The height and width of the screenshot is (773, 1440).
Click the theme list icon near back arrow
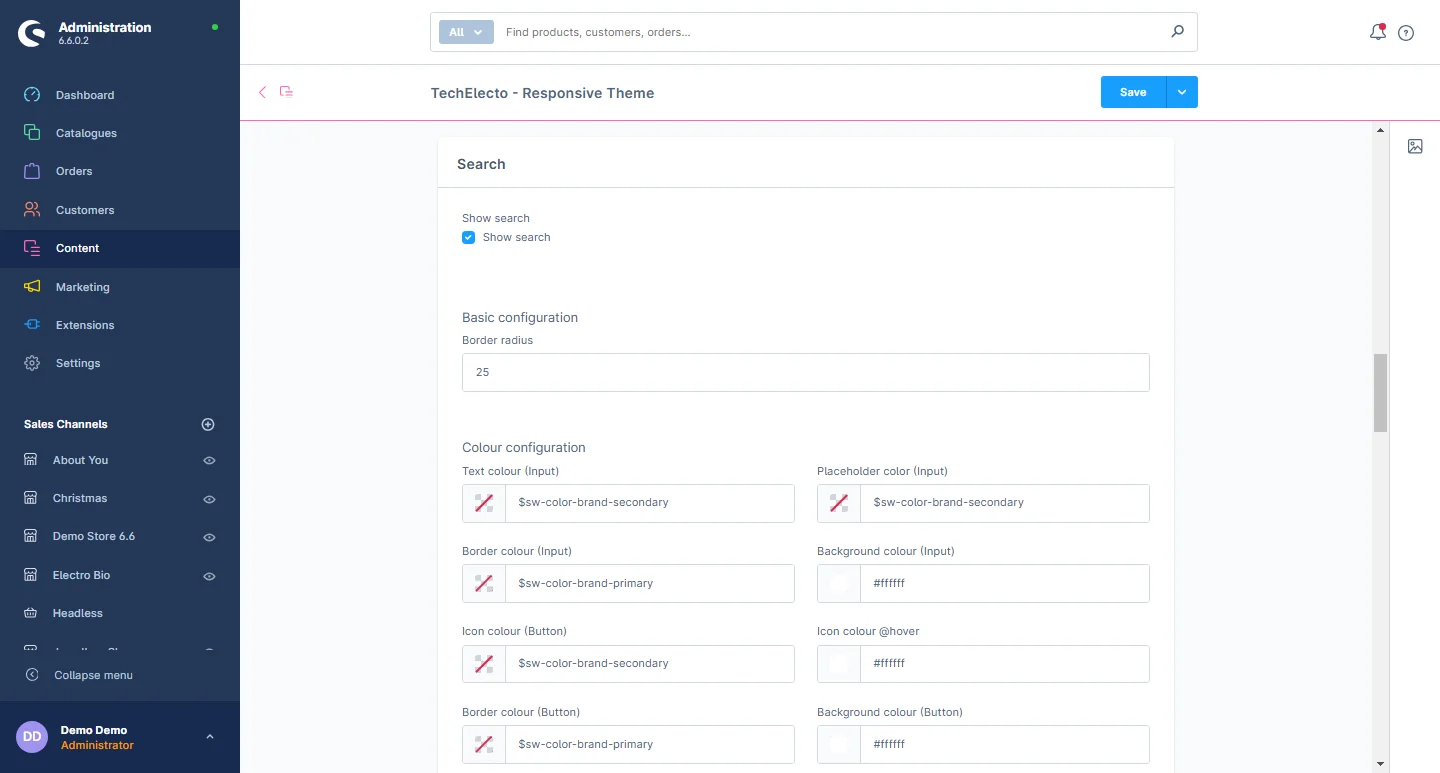pos(287,92)
